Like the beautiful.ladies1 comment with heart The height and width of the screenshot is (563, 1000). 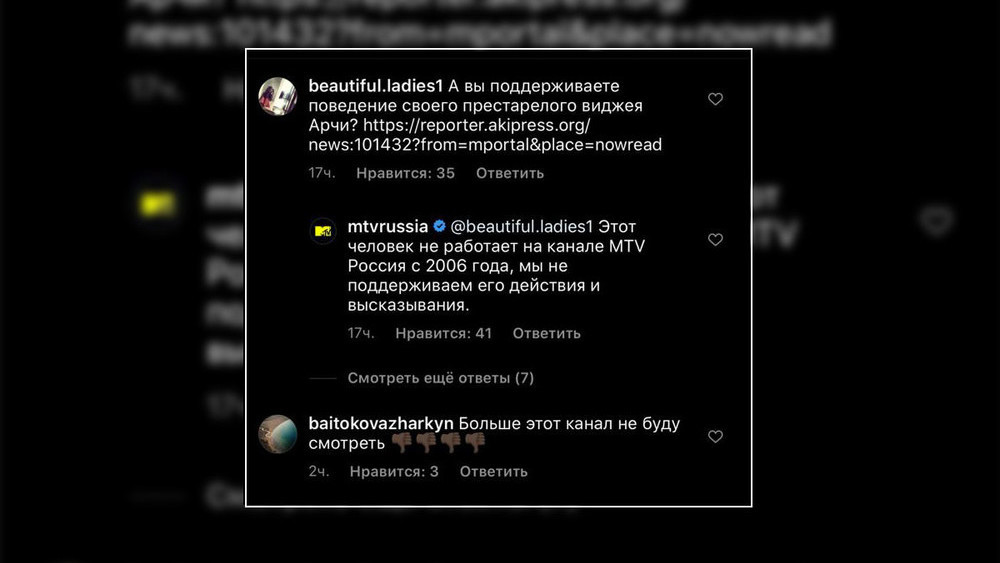(715, 99)
